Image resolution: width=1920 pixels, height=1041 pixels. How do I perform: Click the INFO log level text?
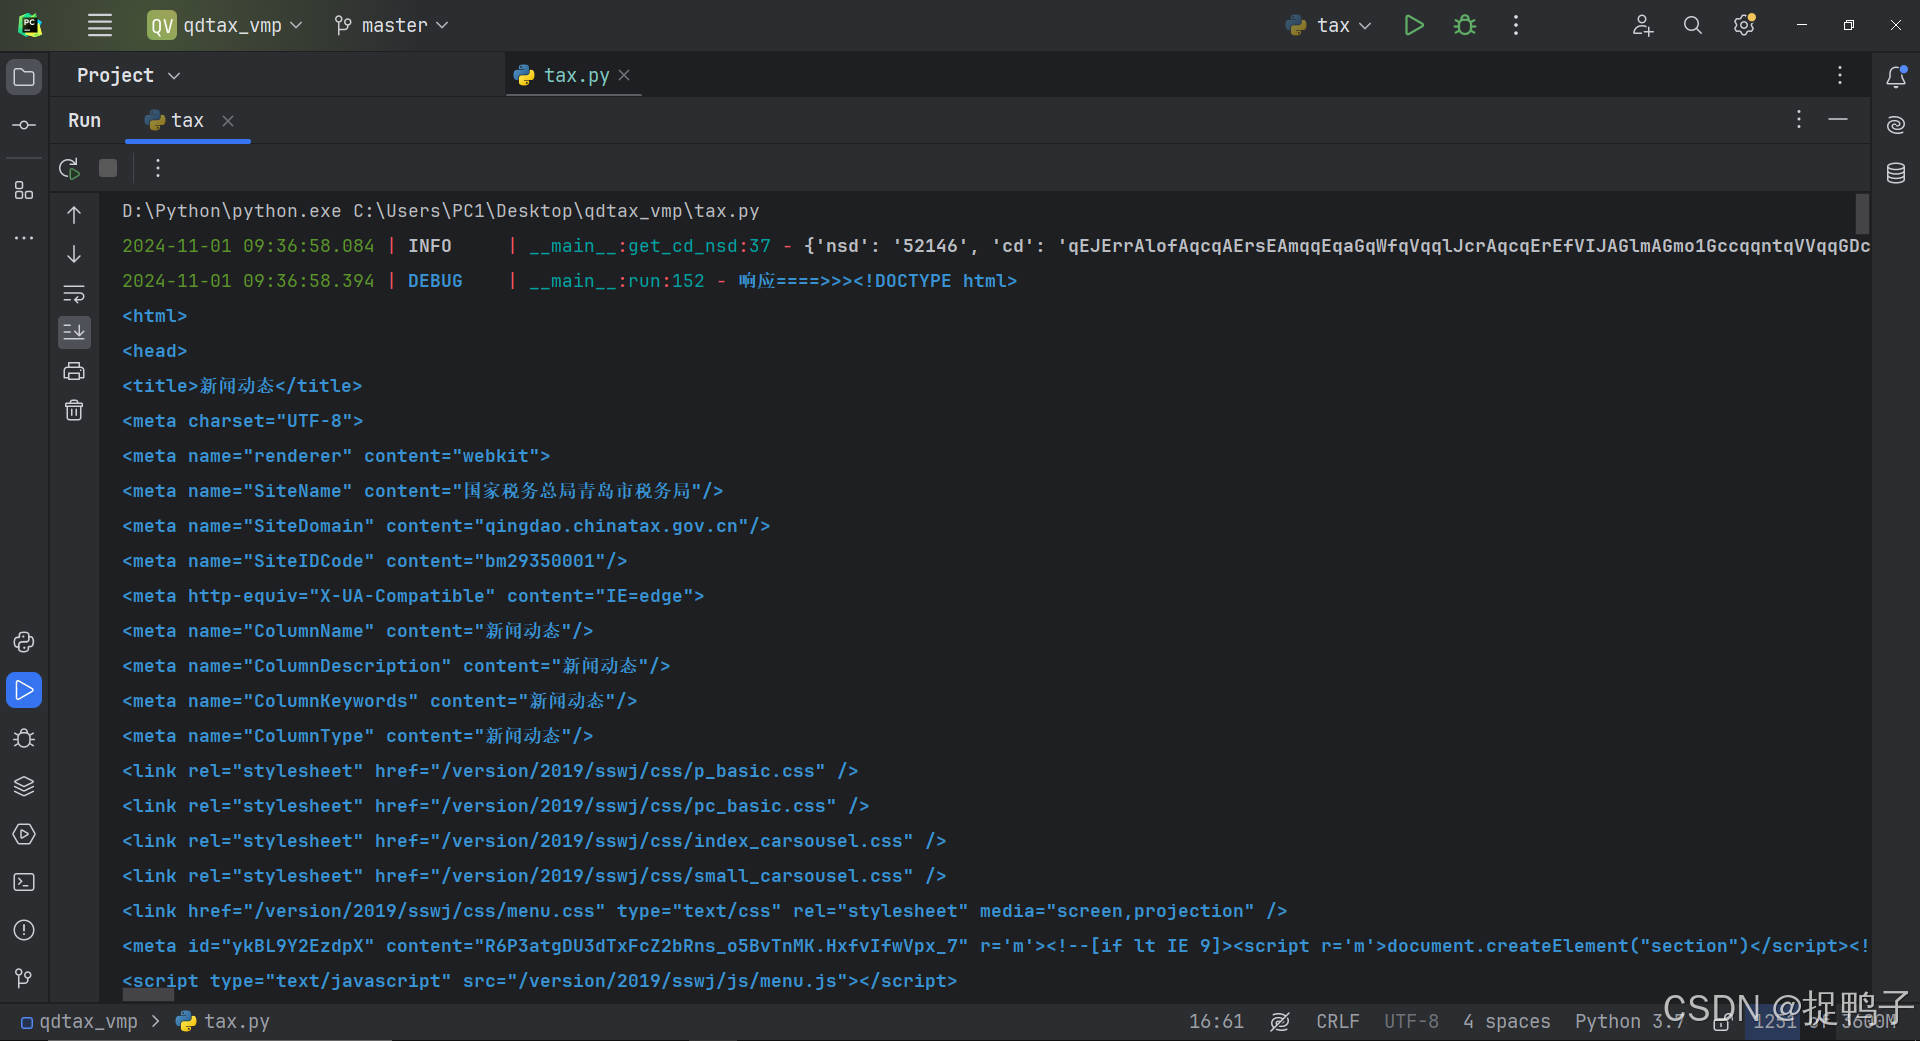[x=430, y=246]
